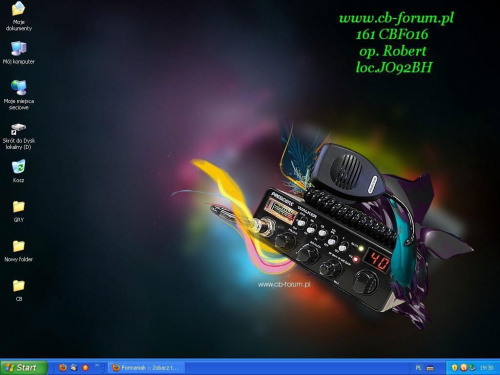Viewport: 500px width, 375px height.
Task: Launch Firefox from the quick launch bar
Action: [x=63, y=368]
